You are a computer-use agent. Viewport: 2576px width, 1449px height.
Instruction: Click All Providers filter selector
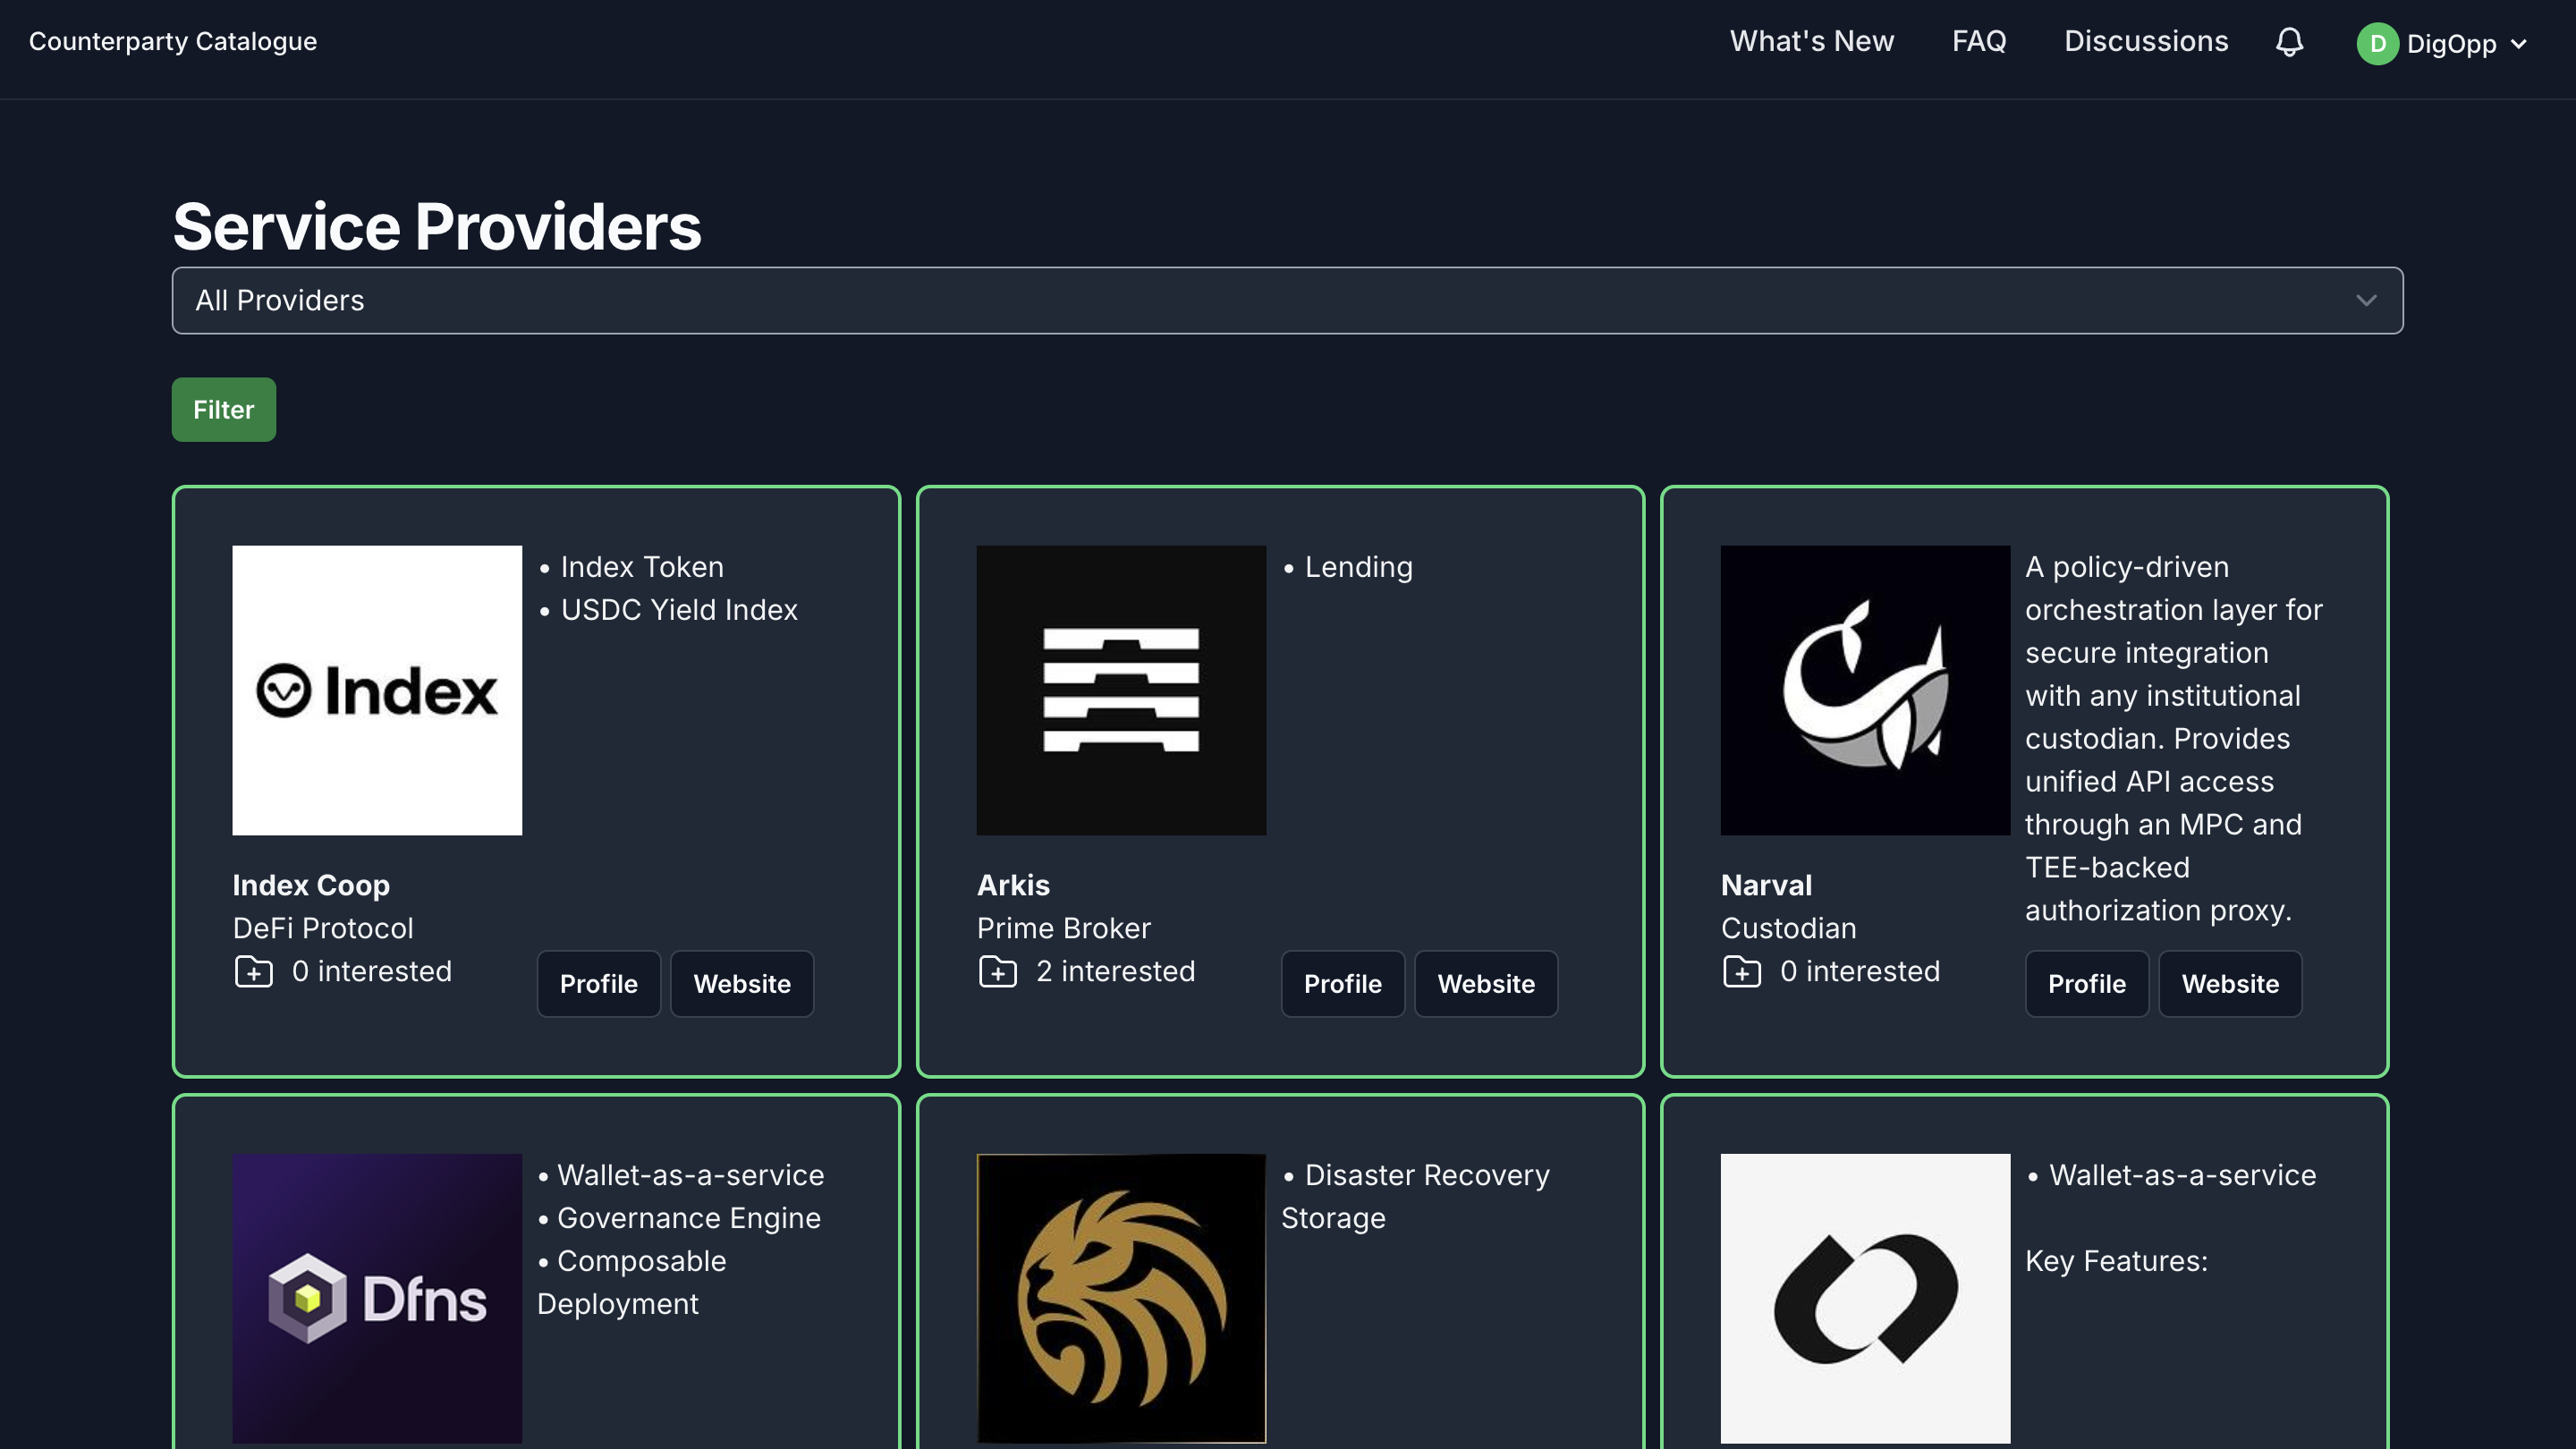(x=1288, y=299)
